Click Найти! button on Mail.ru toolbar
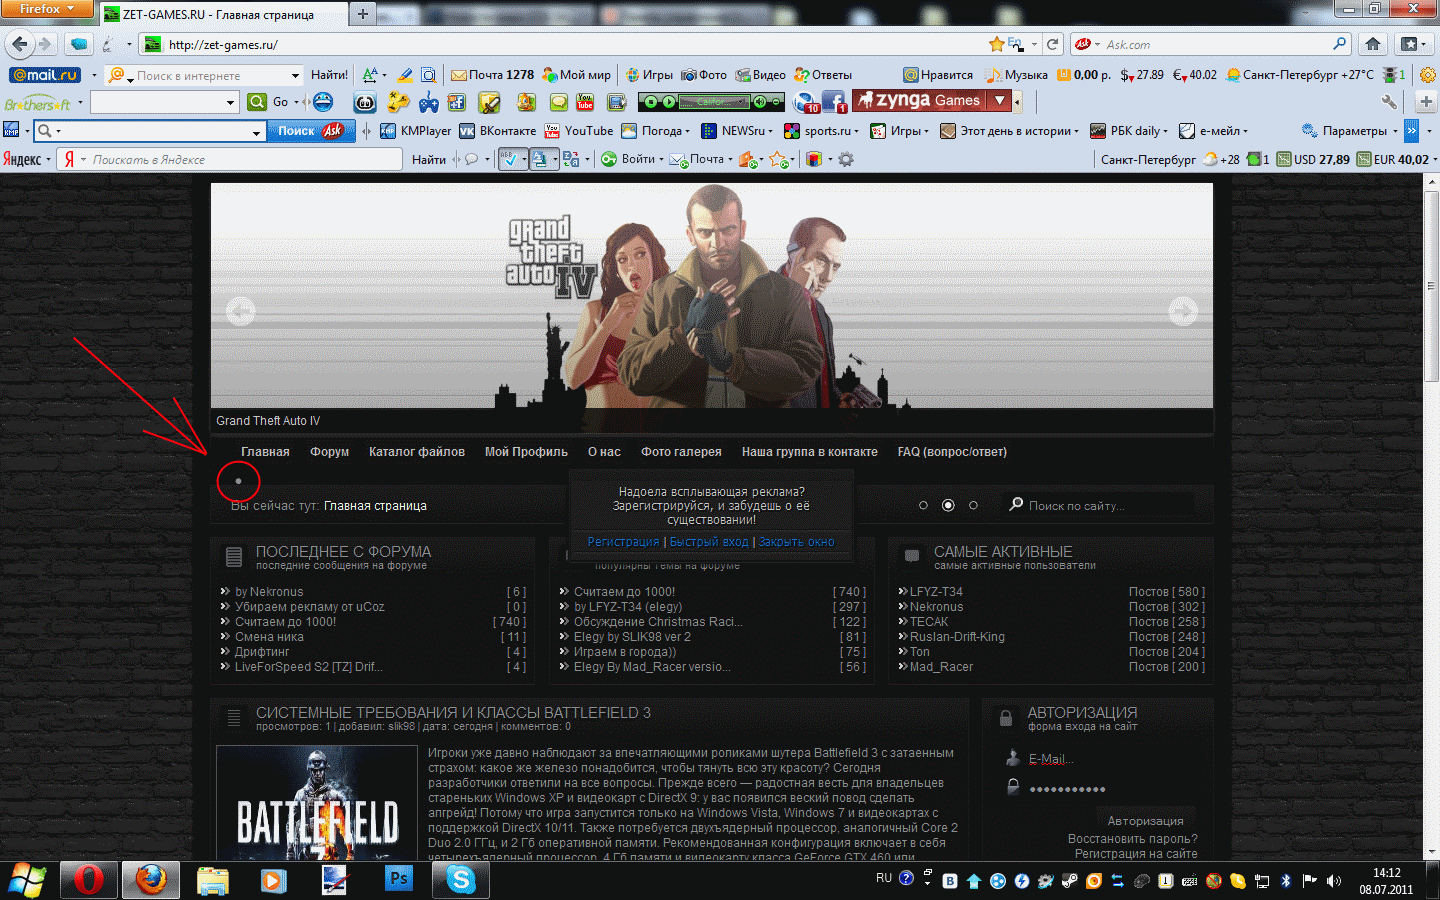 coord(329,75)
